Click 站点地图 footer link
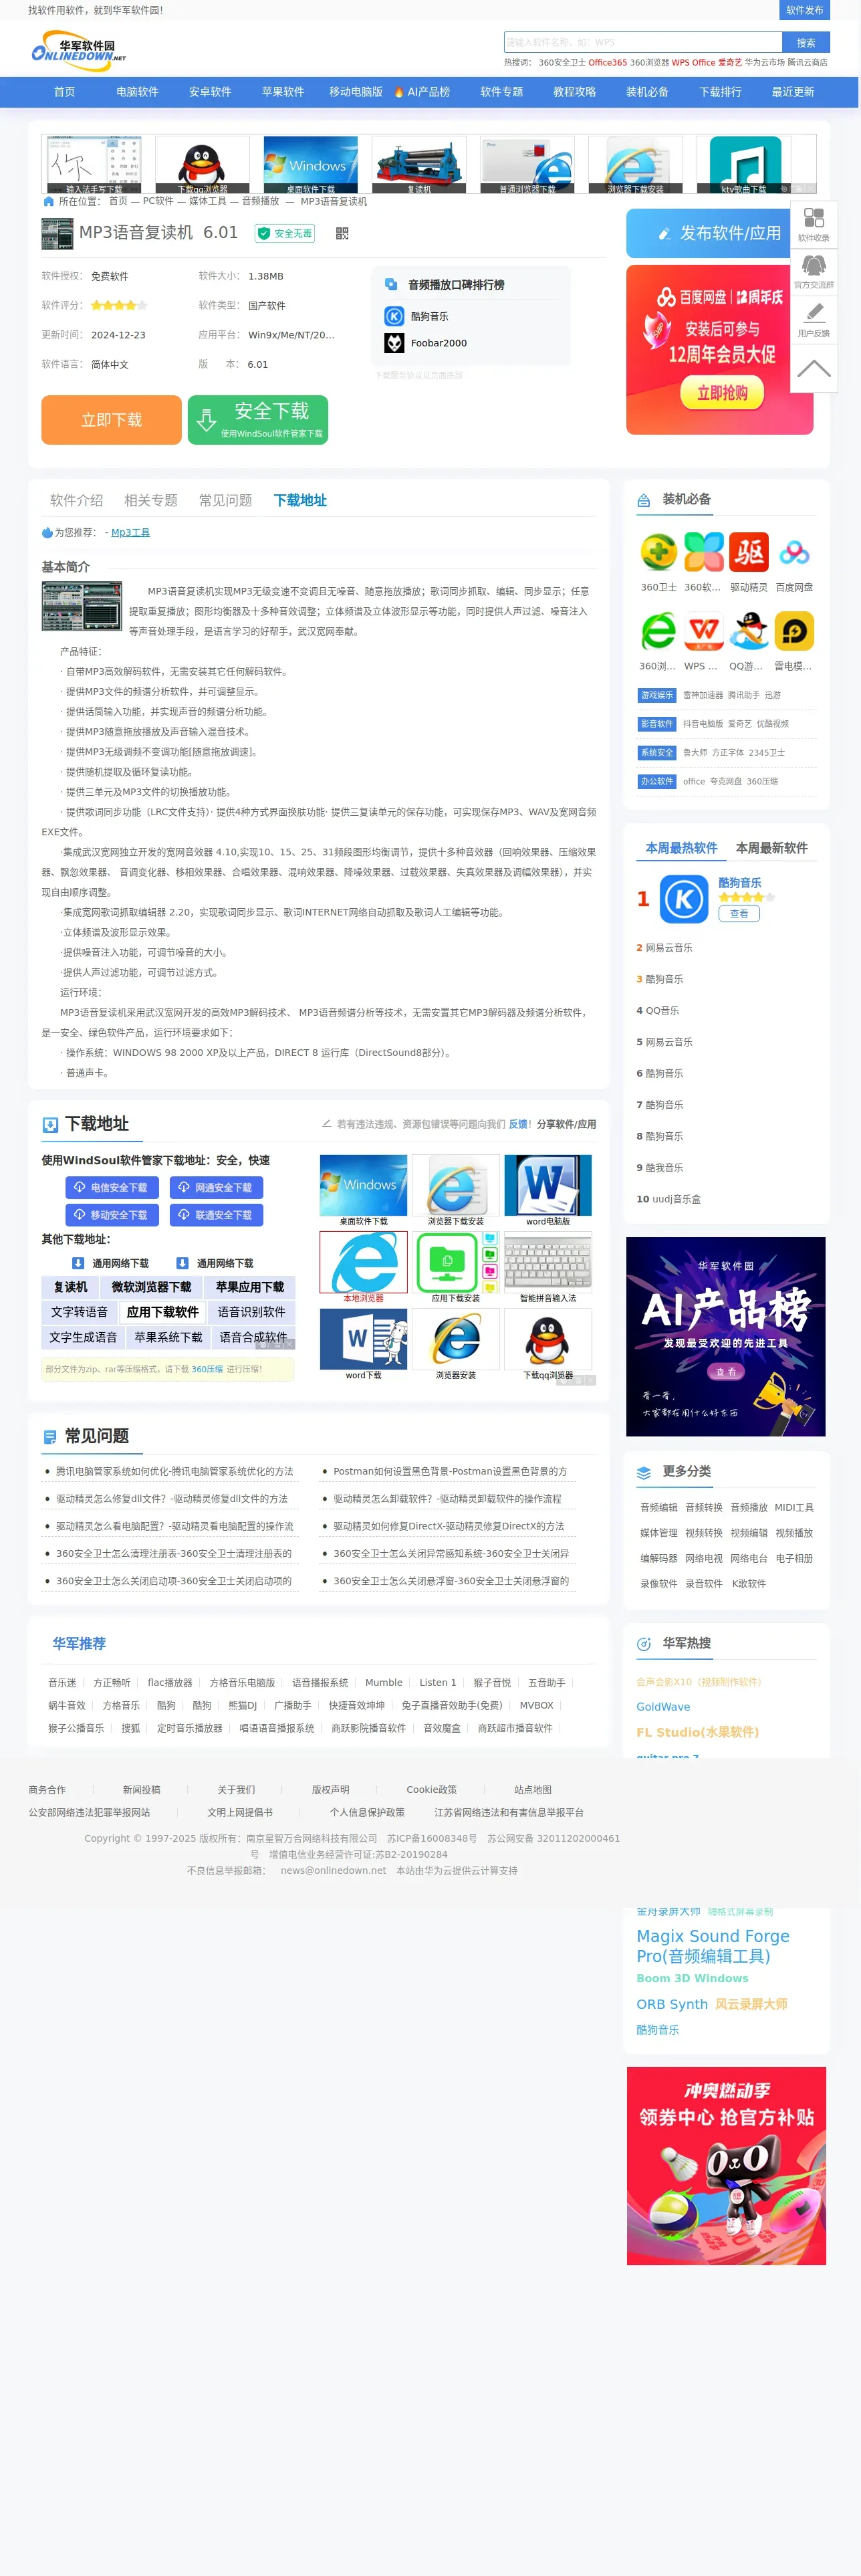 (533, 1790)
